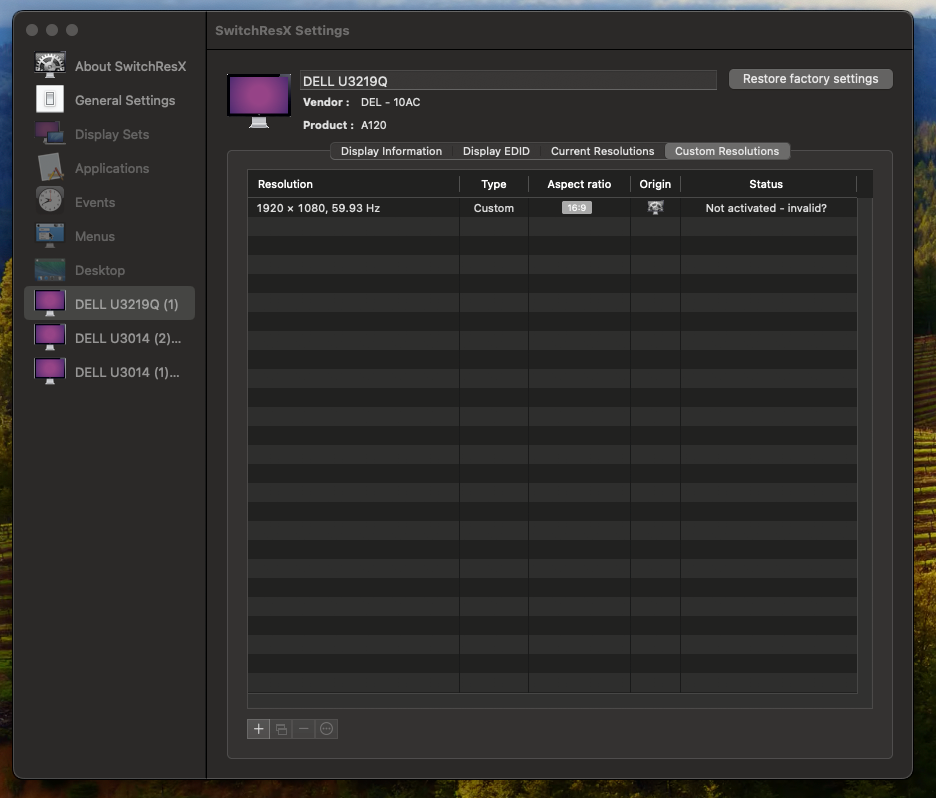Click the General Settings label
Image resolution: width=936 pixels, height=798 pixels.
coord(125,100)
